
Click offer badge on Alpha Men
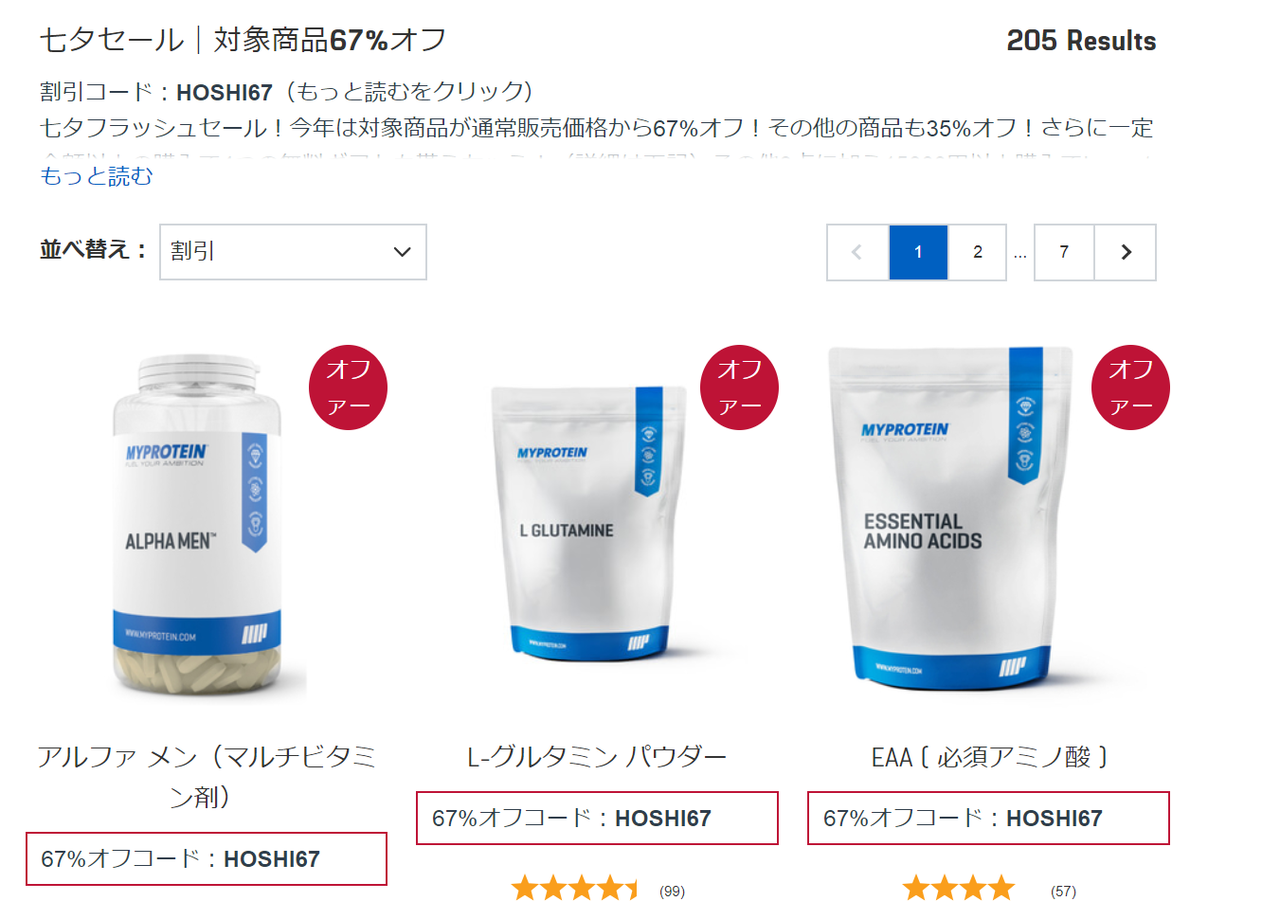click(x=349, y=386)
